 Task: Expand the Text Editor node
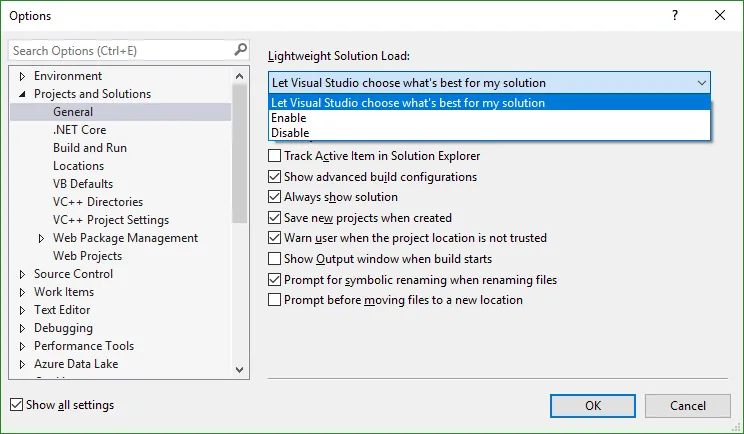click(x=22, y=310)
